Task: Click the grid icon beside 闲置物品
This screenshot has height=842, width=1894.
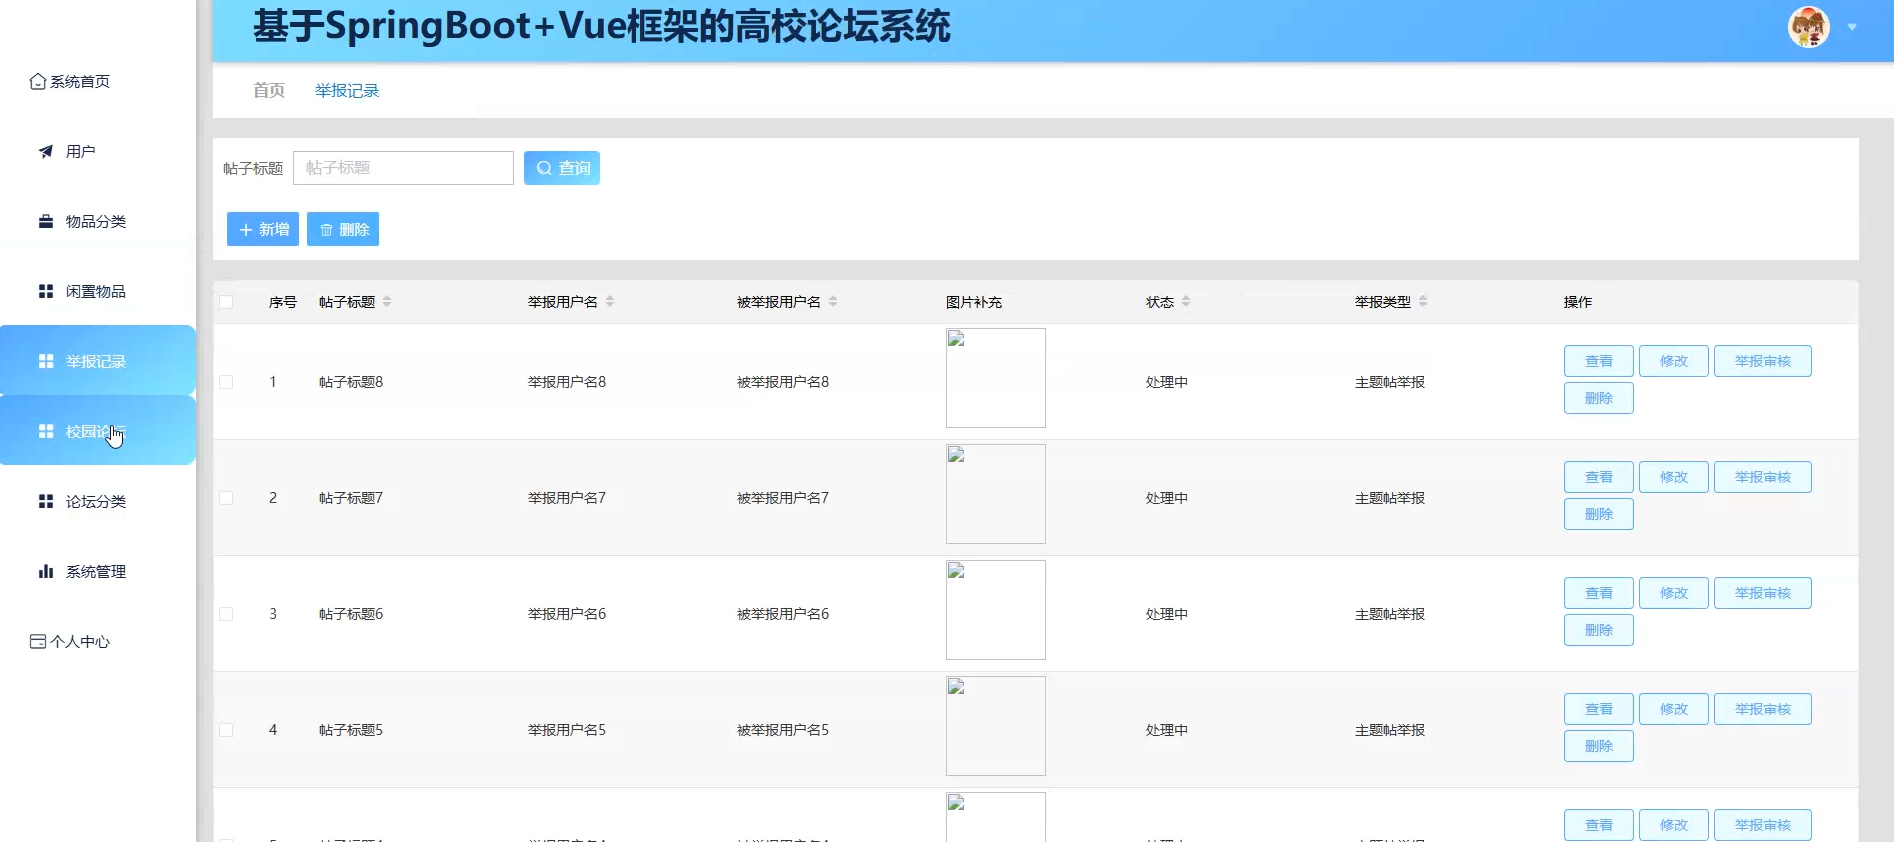Action: [46, 291]
